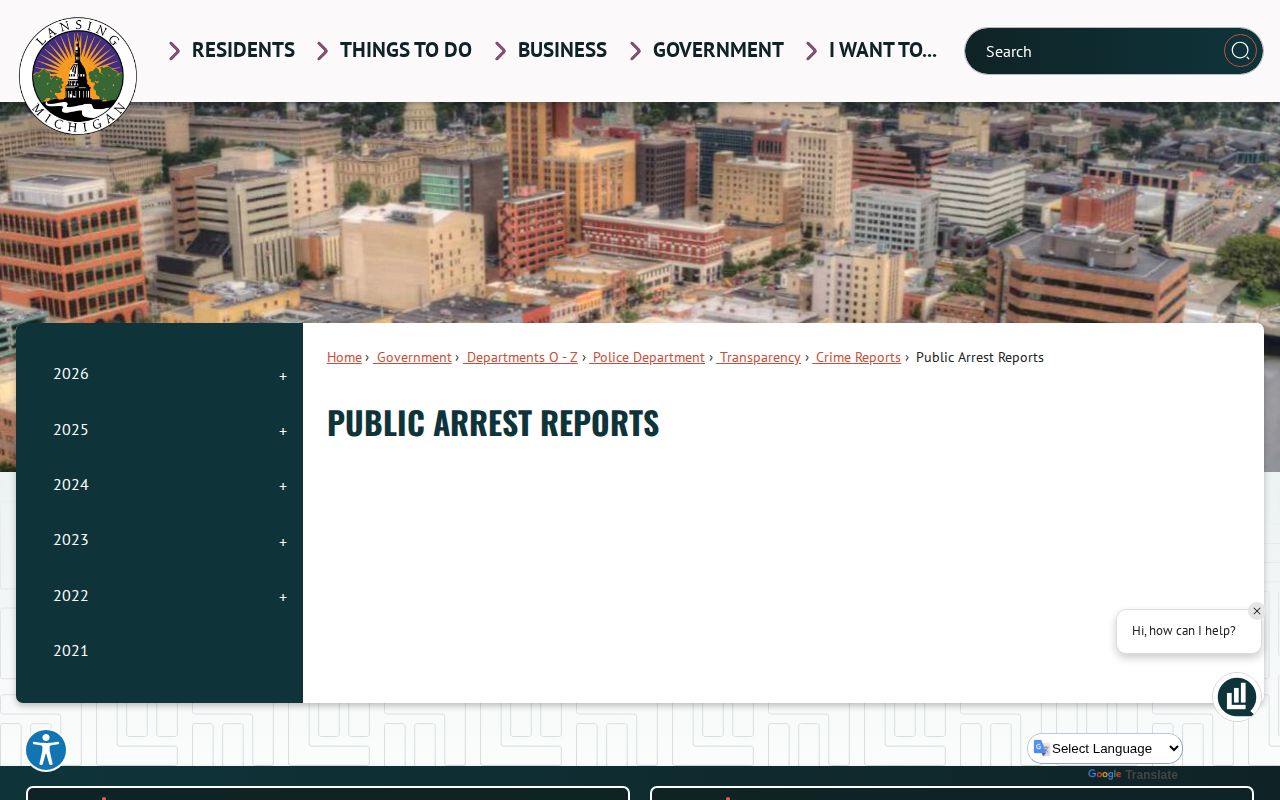Open the I Want To menu
This screenshot has width=1280, height=800.
[x=883, y=50]
